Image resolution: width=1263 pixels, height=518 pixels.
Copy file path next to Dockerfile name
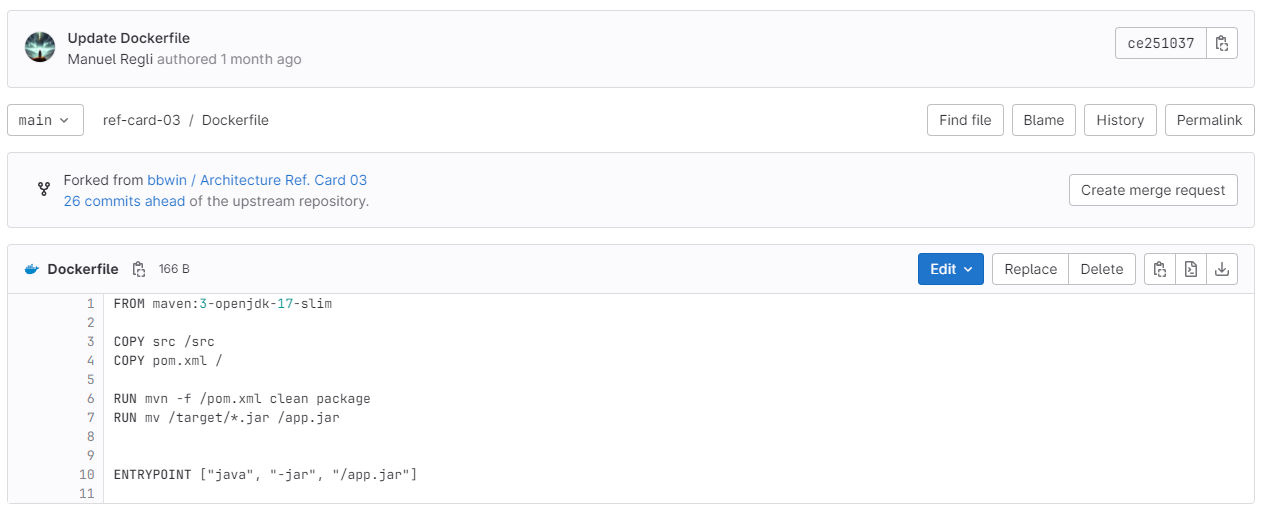(x=139, y=269)
